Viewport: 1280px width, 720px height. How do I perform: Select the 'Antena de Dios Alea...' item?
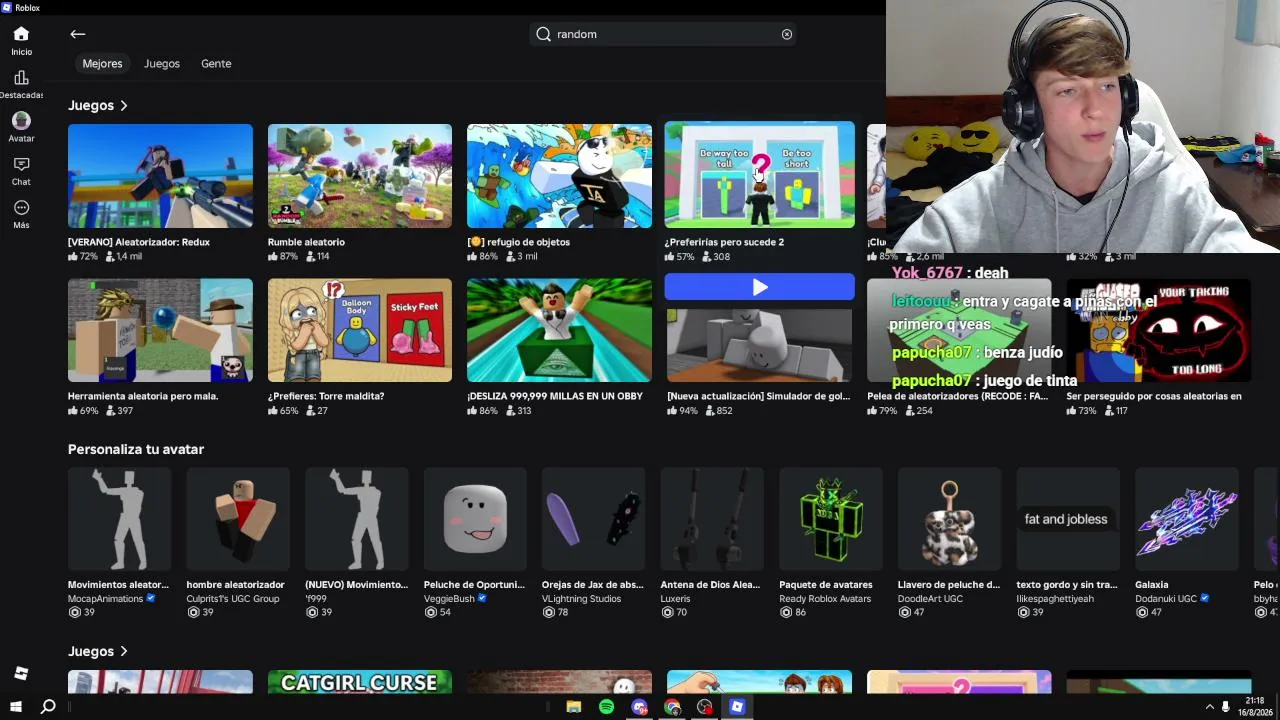pyautogui.click(x=712, y=520)
